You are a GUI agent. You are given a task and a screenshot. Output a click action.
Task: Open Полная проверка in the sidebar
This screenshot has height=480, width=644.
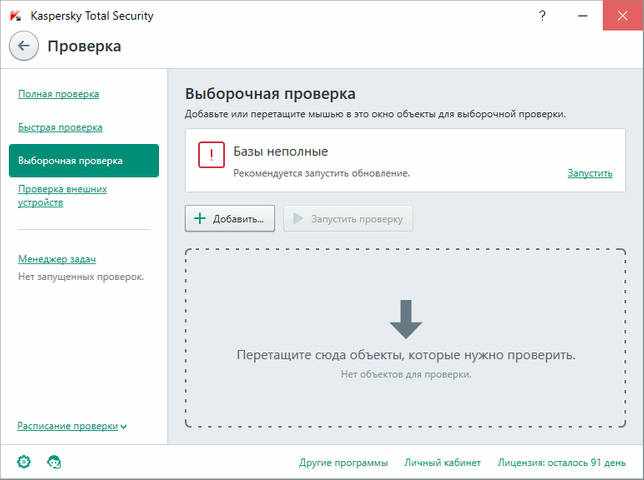click(59, 94)
